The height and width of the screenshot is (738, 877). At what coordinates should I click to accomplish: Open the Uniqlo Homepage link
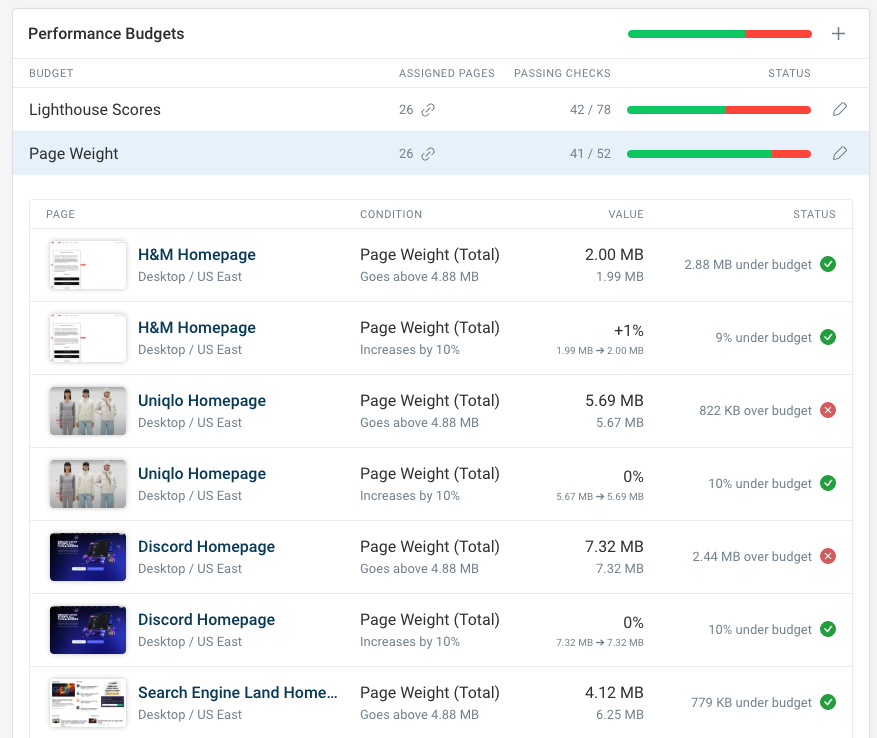click(x=201, y=400)
